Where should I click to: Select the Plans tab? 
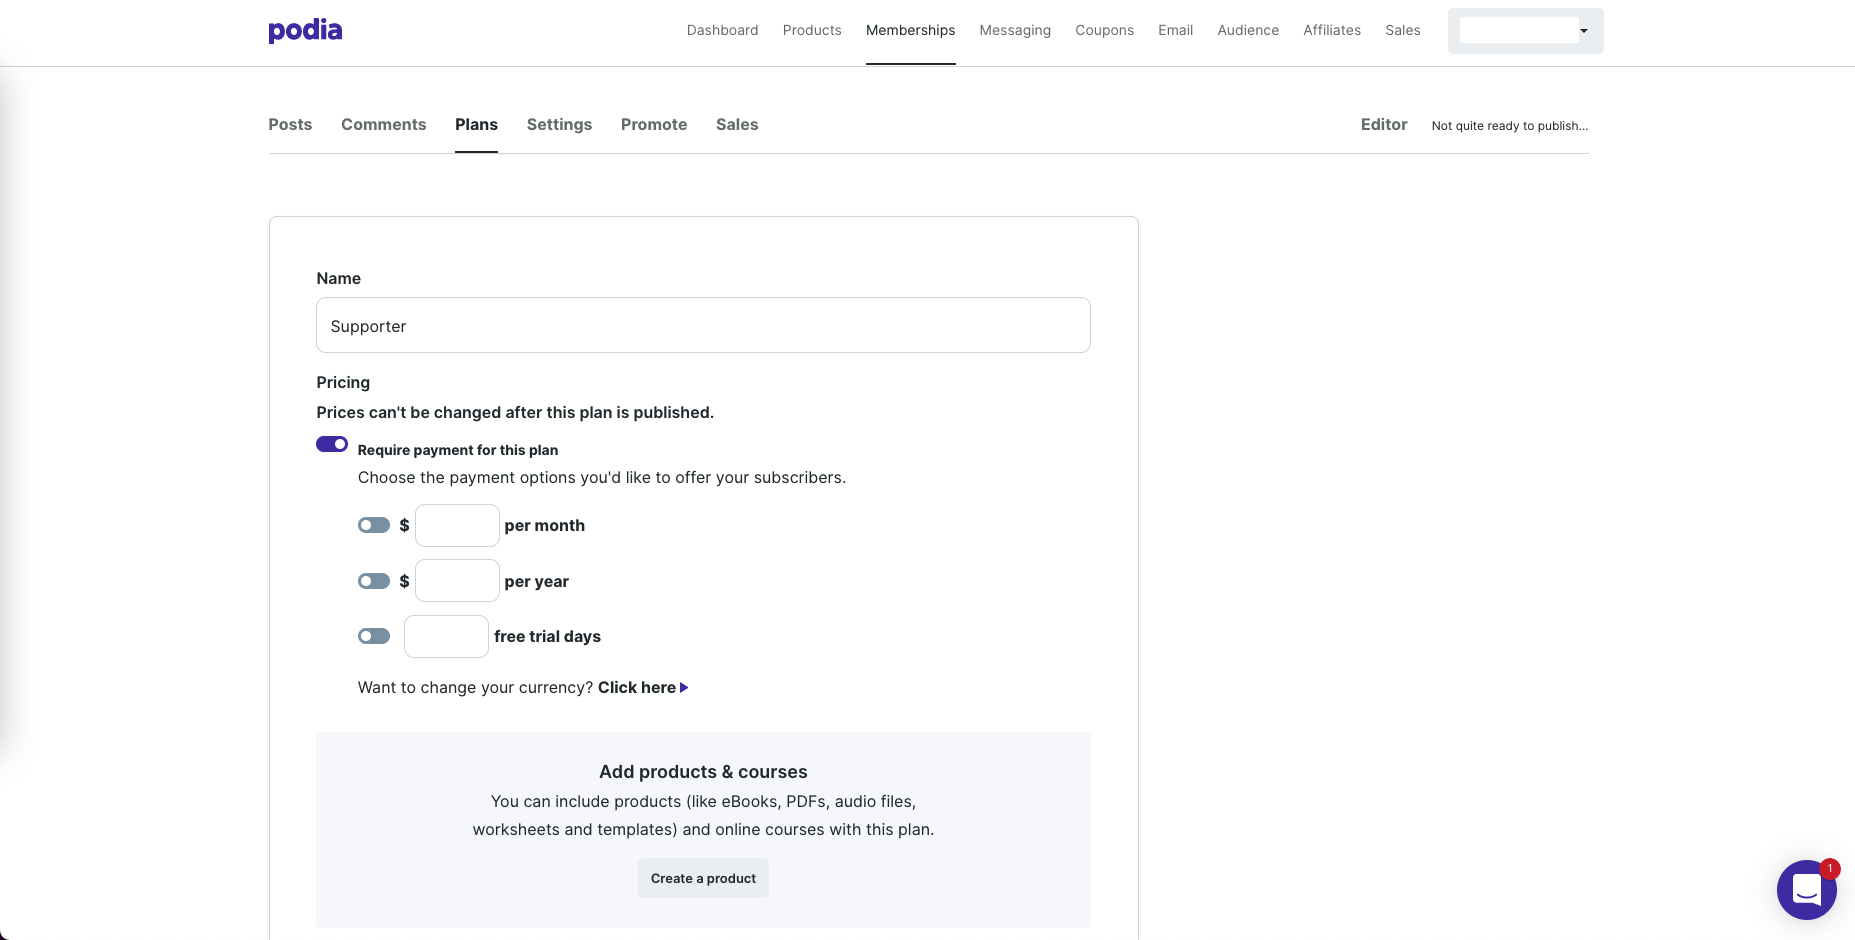(476, 124)
